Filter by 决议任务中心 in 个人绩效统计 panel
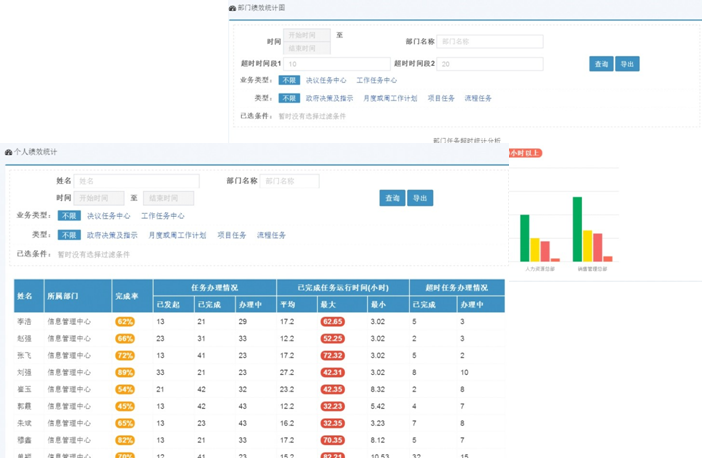The width and height of the screenshot is (702, 458). pos(109,216)
